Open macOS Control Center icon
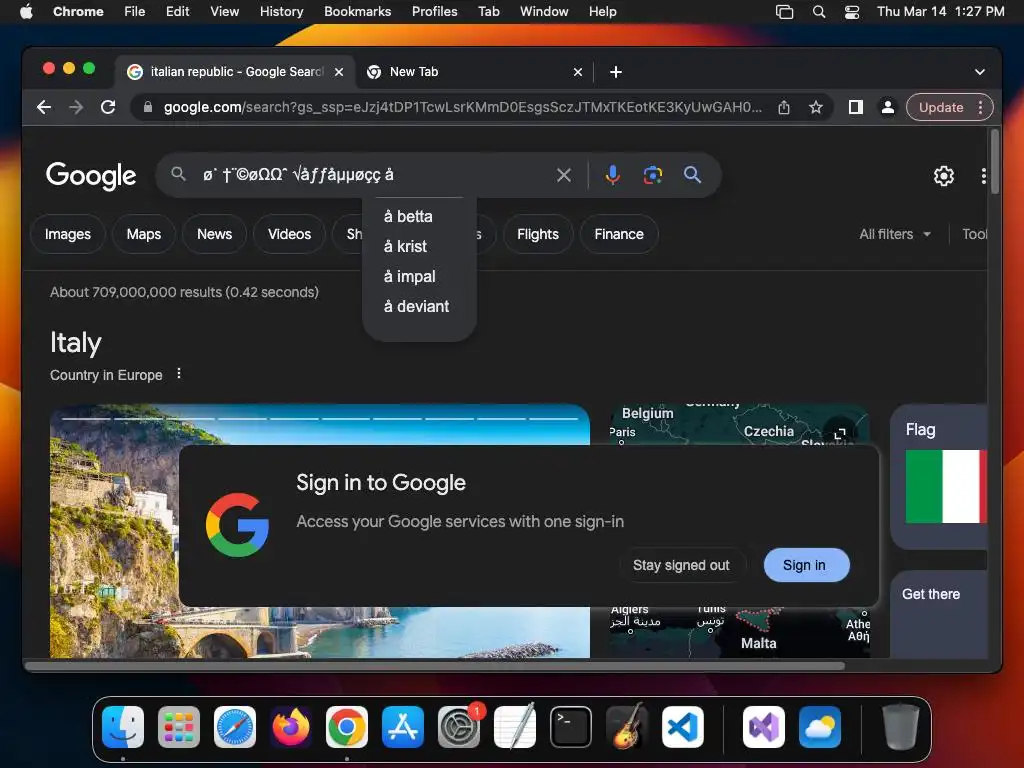 [x=852, y=12]
